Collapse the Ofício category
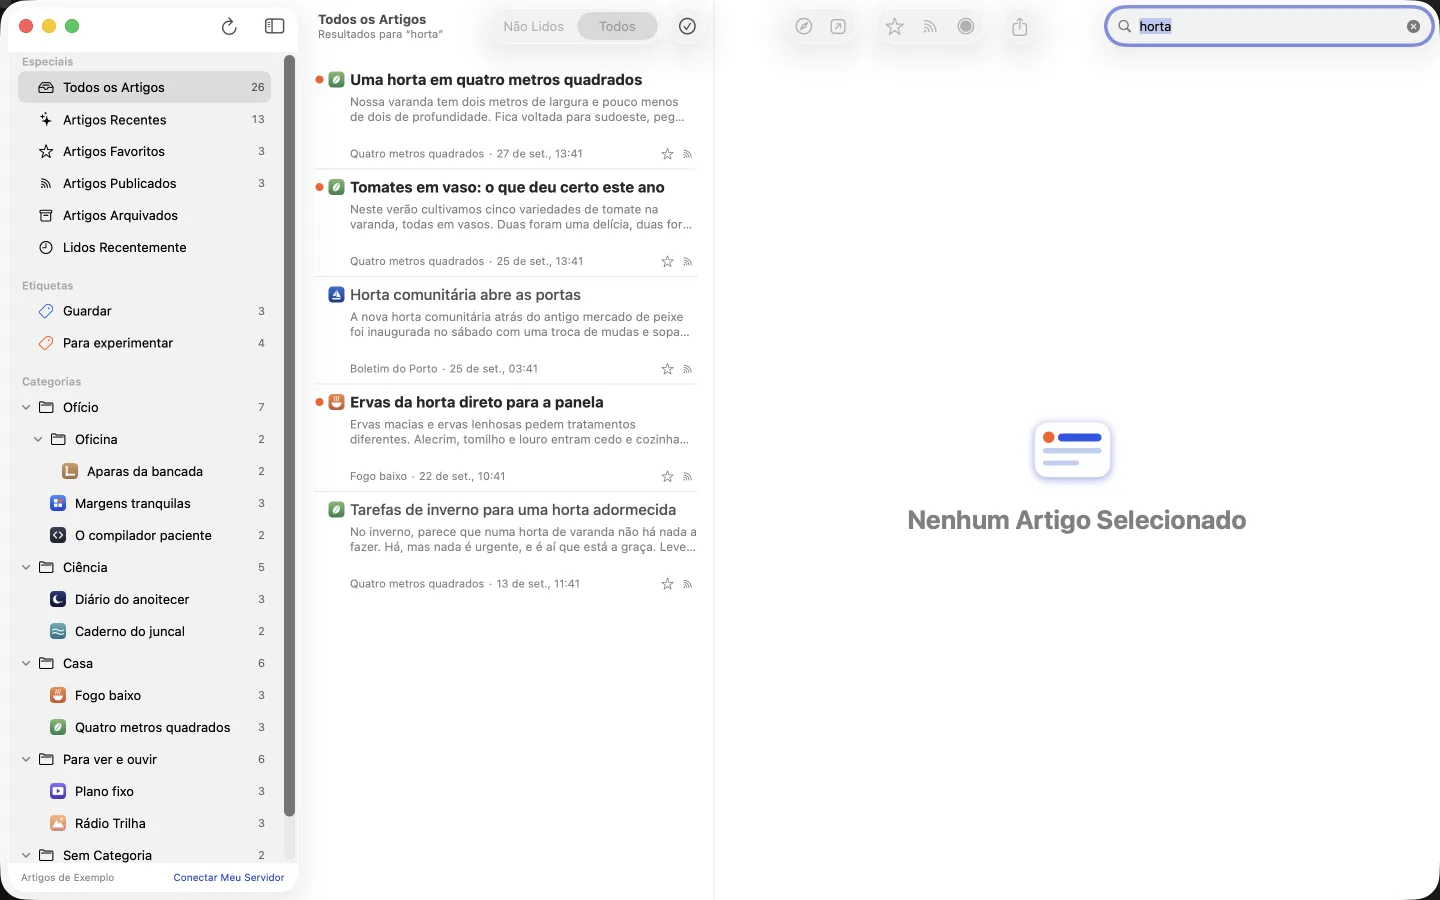The width and height of the screenshot is (1440, 900). (26, 408)
